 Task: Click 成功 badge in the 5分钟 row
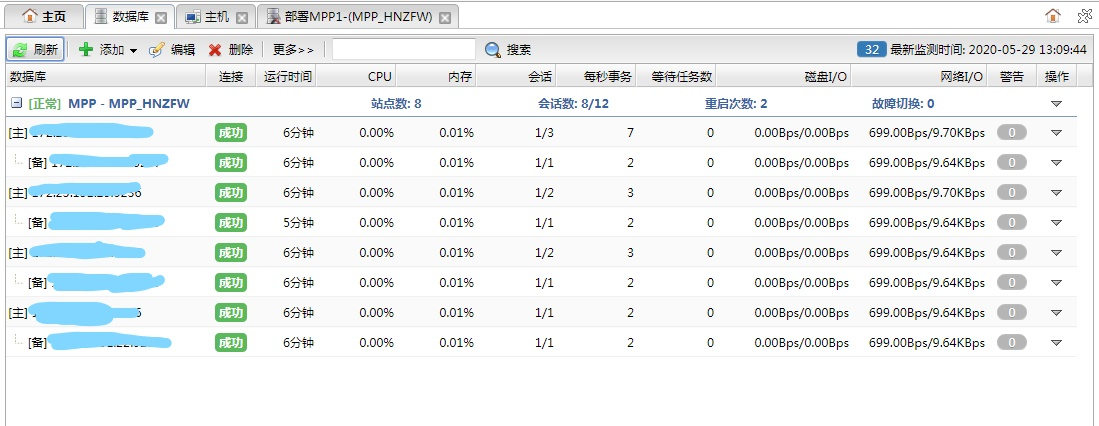click(231, 223)
